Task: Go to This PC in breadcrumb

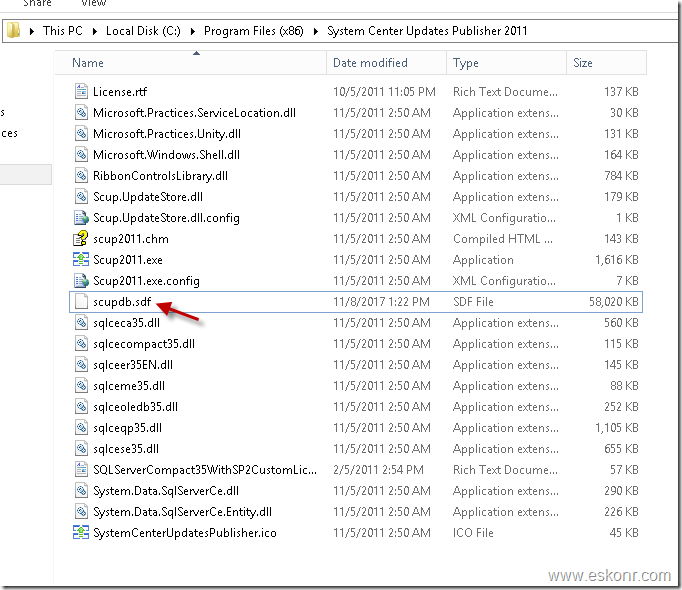Action: [63, 31]
